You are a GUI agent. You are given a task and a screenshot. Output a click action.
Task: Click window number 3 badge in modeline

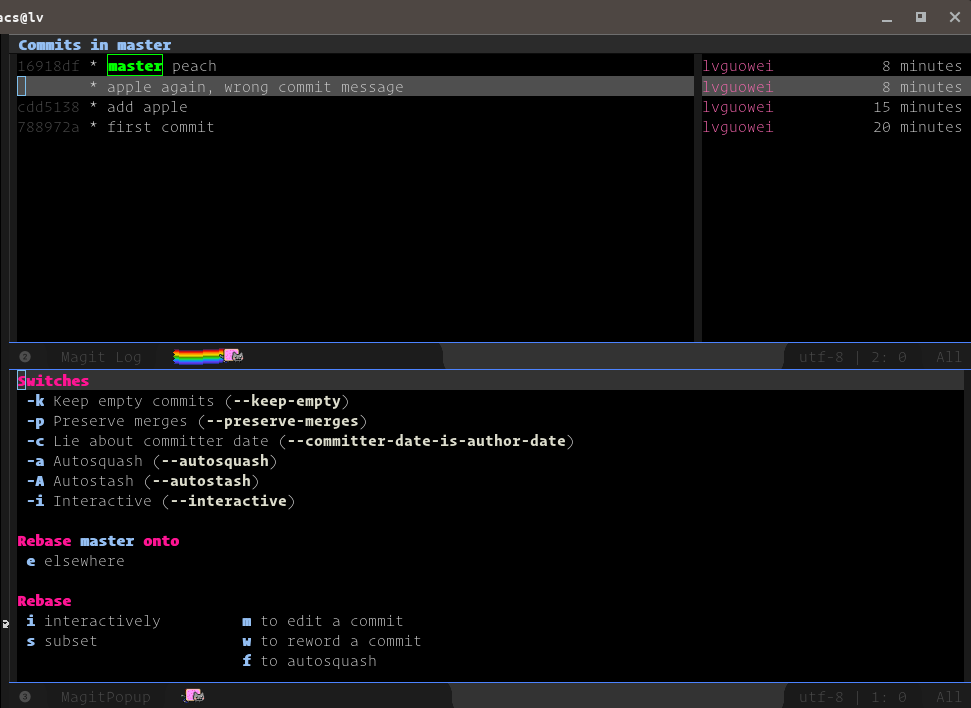[25, 697]
